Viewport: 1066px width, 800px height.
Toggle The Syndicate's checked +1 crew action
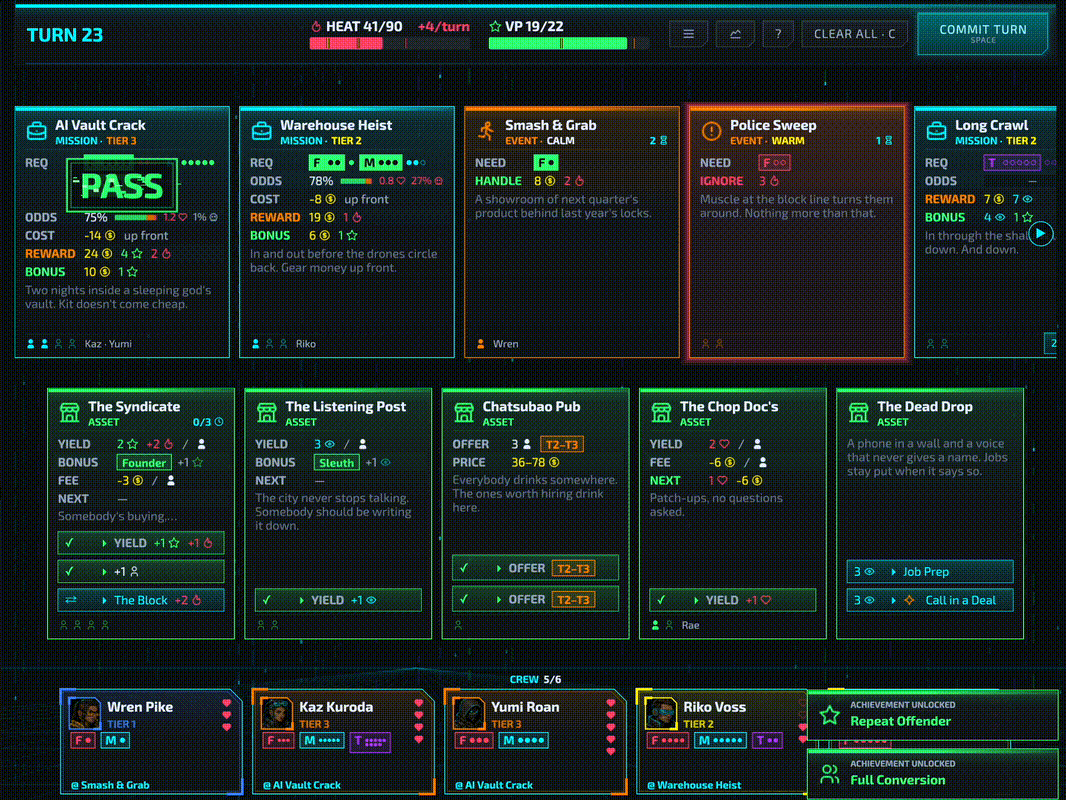pyautogui.click(x=141, y=572)
